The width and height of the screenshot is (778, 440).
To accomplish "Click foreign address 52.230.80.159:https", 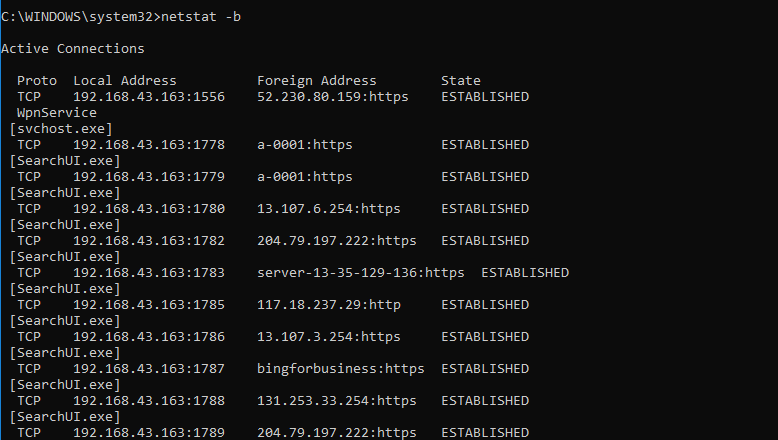I will [333, 97].
